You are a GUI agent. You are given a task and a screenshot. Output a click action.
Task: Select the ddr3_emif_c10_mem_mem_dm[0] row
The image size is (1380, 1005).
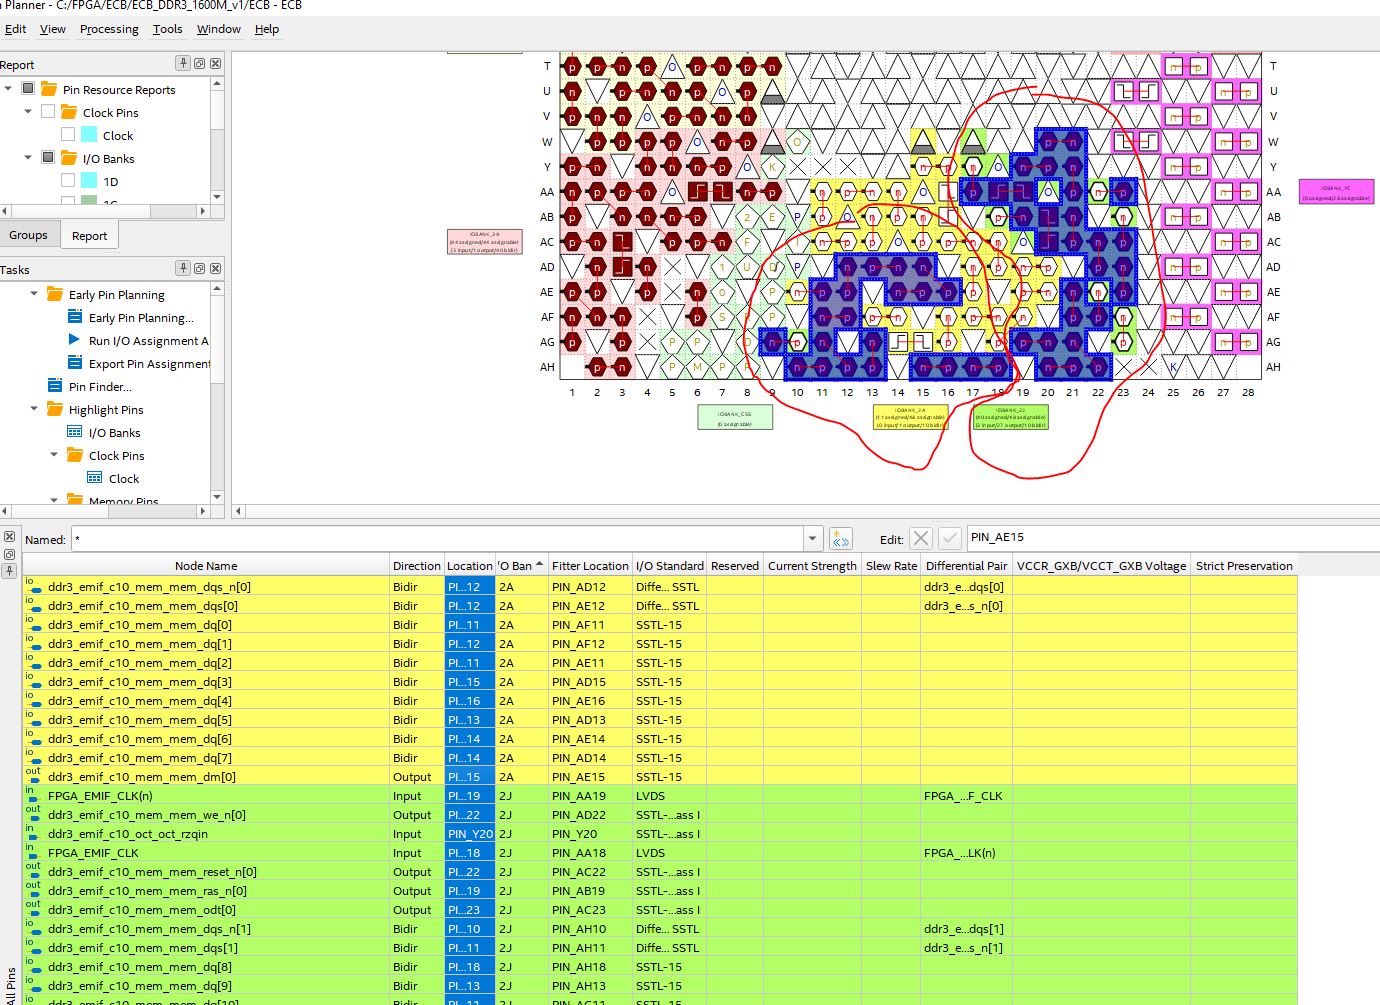click(x=660, y=777)
